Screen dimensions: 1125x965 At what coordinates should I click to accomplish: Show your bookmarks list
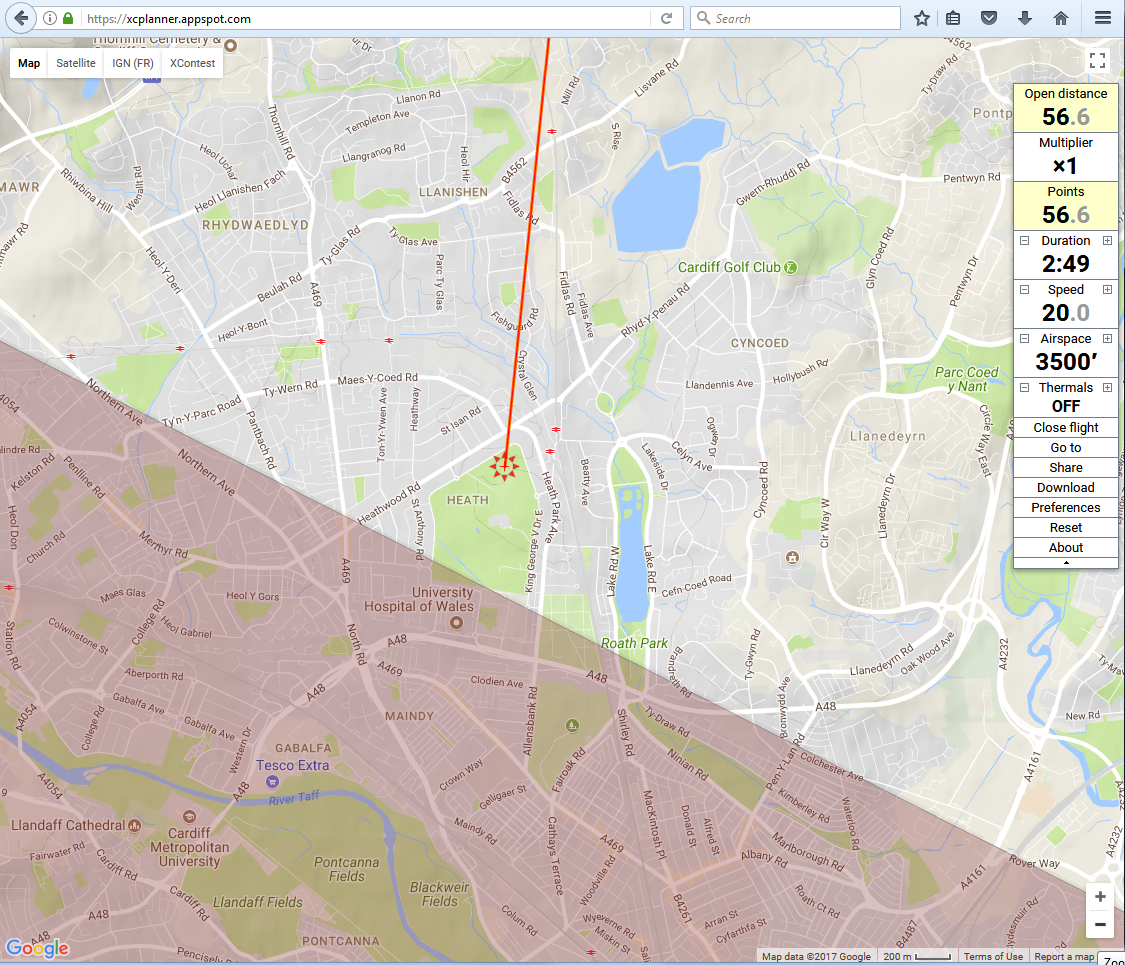[953, 19]
